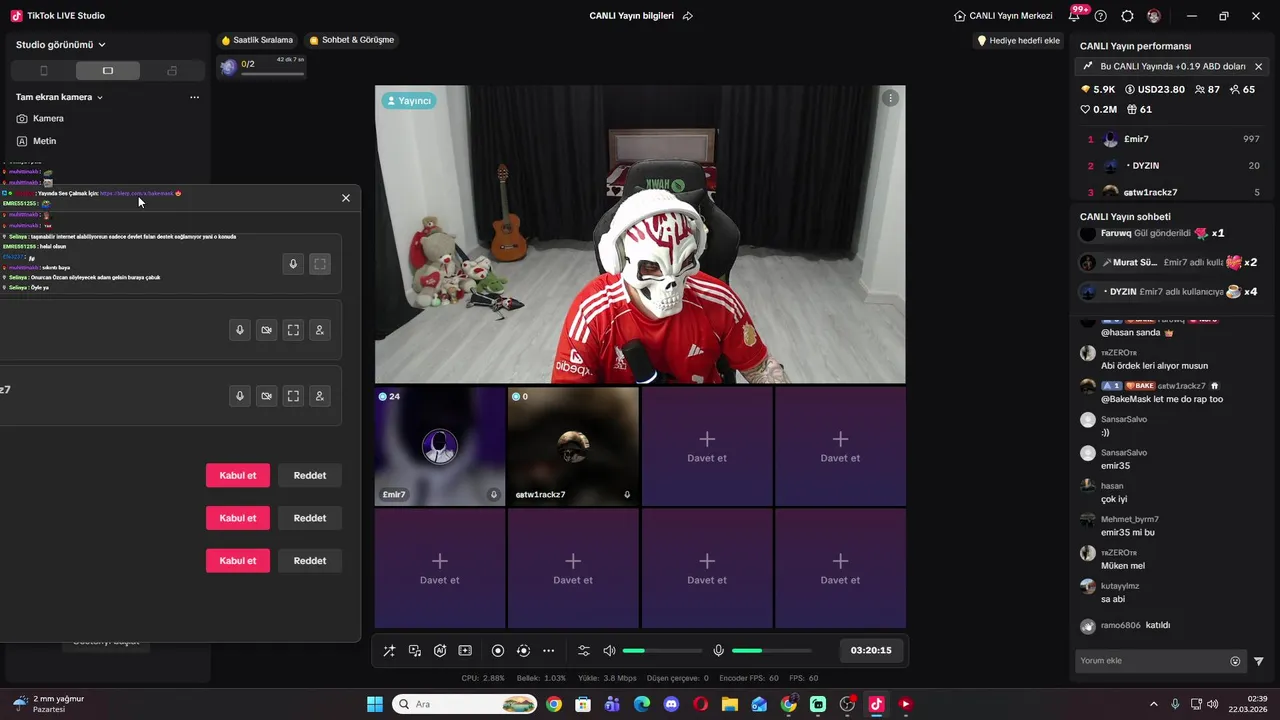Click the bottommost Reddet button
Screen dimensions: 1280x720
pyautogui.click(x=310, y=561)
